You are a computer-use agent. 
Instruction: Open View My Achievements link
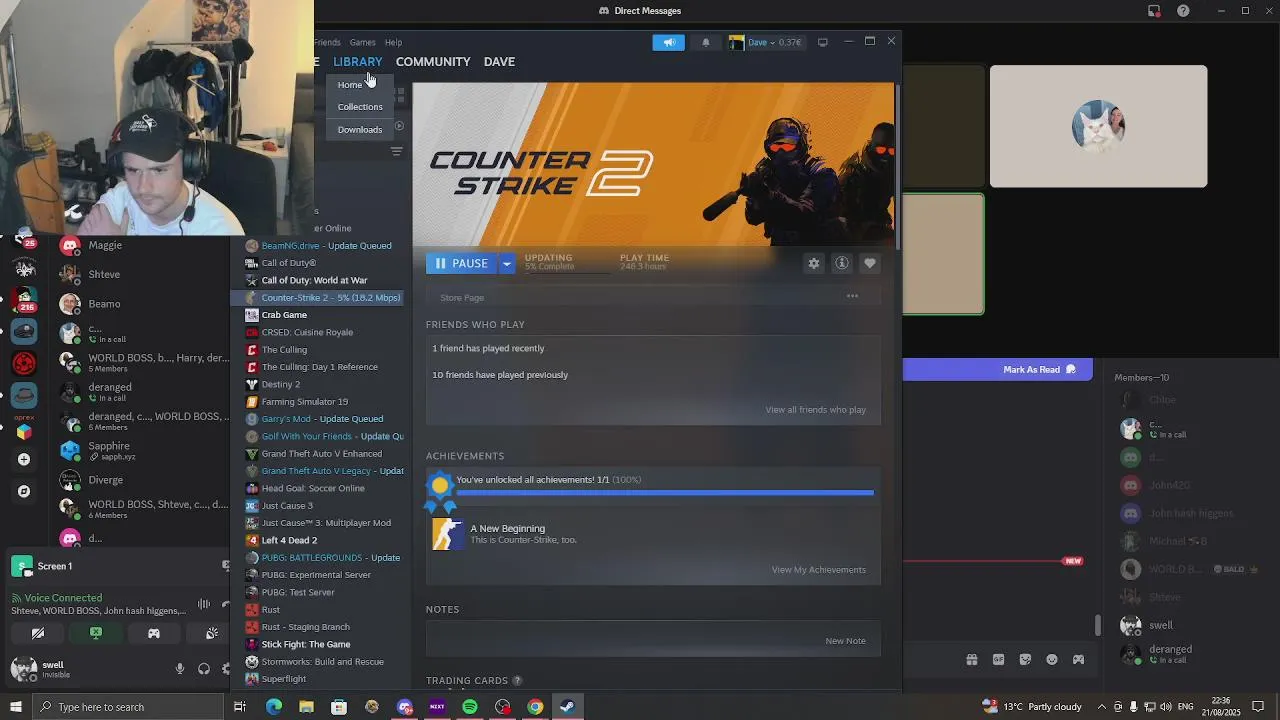point(819,570)
